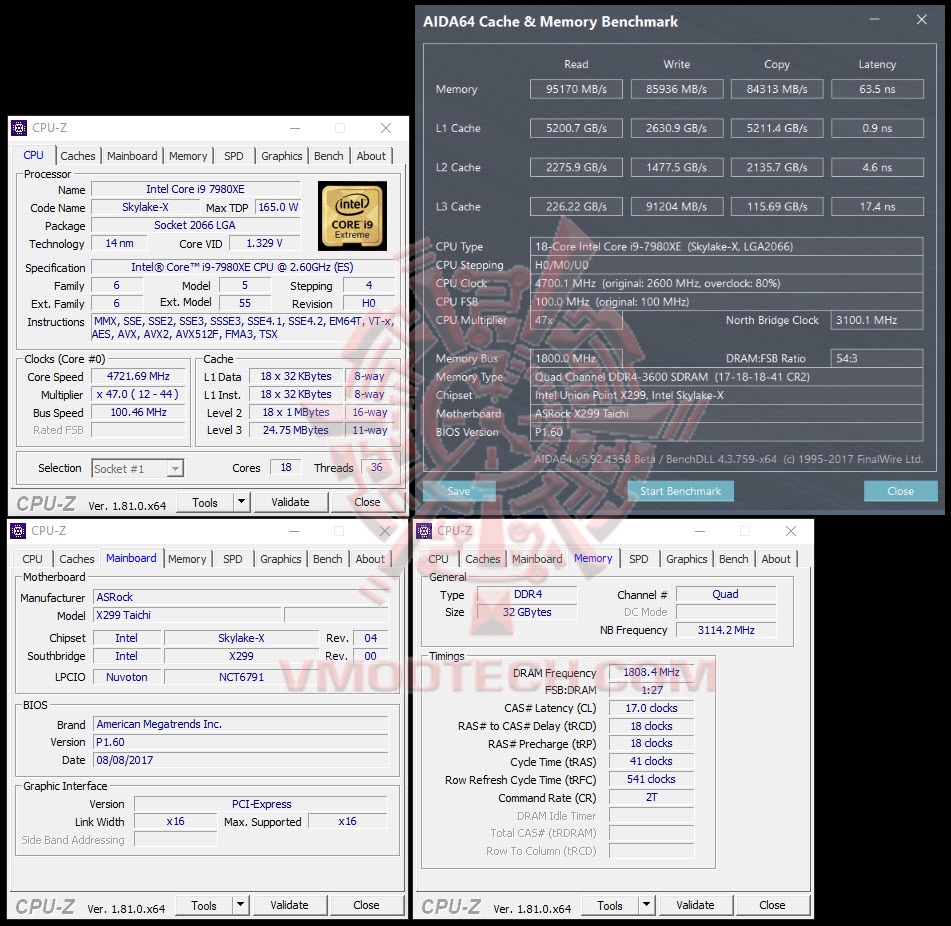Open SPD tab in Mainboard CPU-Z window
Viewport: 951px width, 926px height.
[x=232, y=559]
